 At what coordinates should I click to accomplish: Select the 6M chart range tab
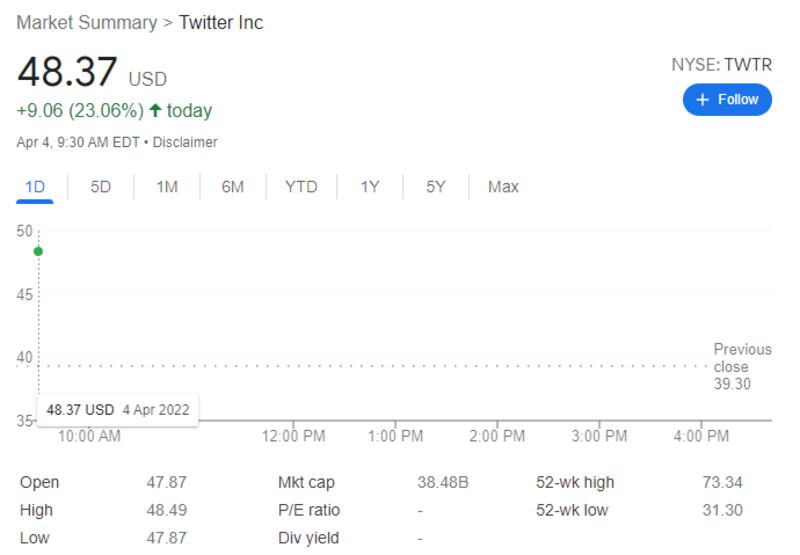coord(233,187)
